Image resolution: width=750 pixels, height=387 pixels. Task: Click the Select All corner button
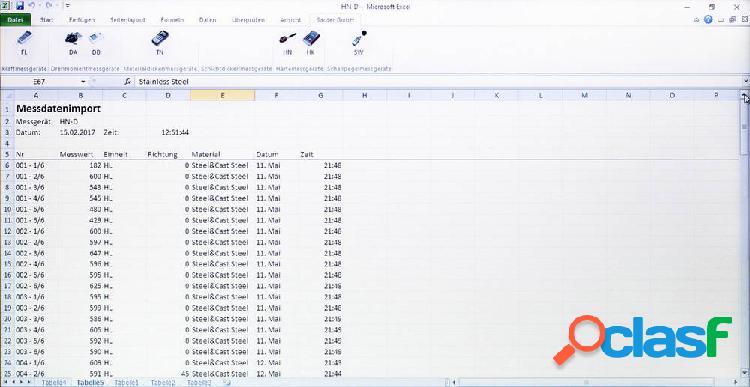7,96
